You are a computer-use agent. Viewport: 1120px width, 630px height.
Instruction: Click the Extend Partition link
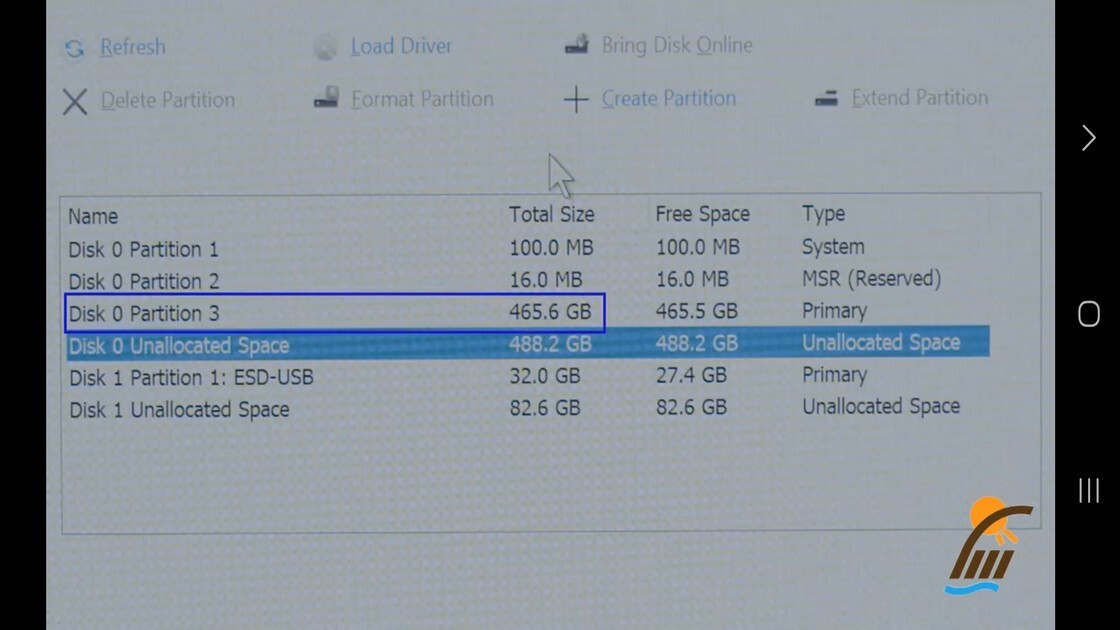920,97
